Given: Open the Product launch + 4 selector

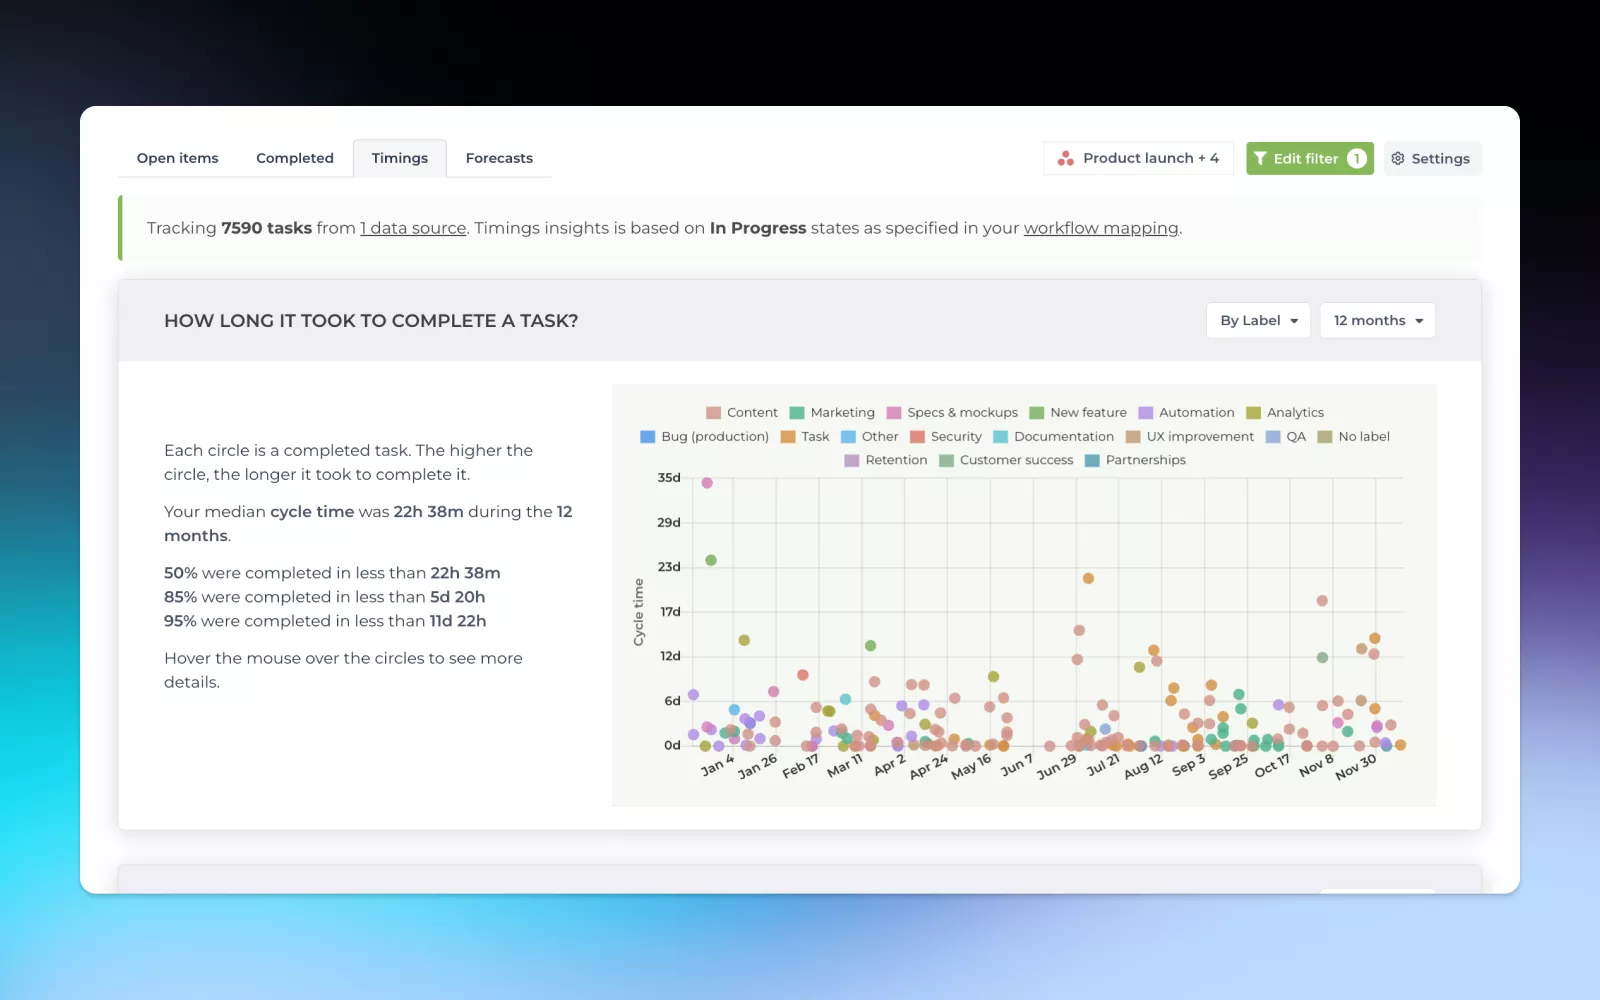Looking at the screenshot, I should (x=1138, y=158).
